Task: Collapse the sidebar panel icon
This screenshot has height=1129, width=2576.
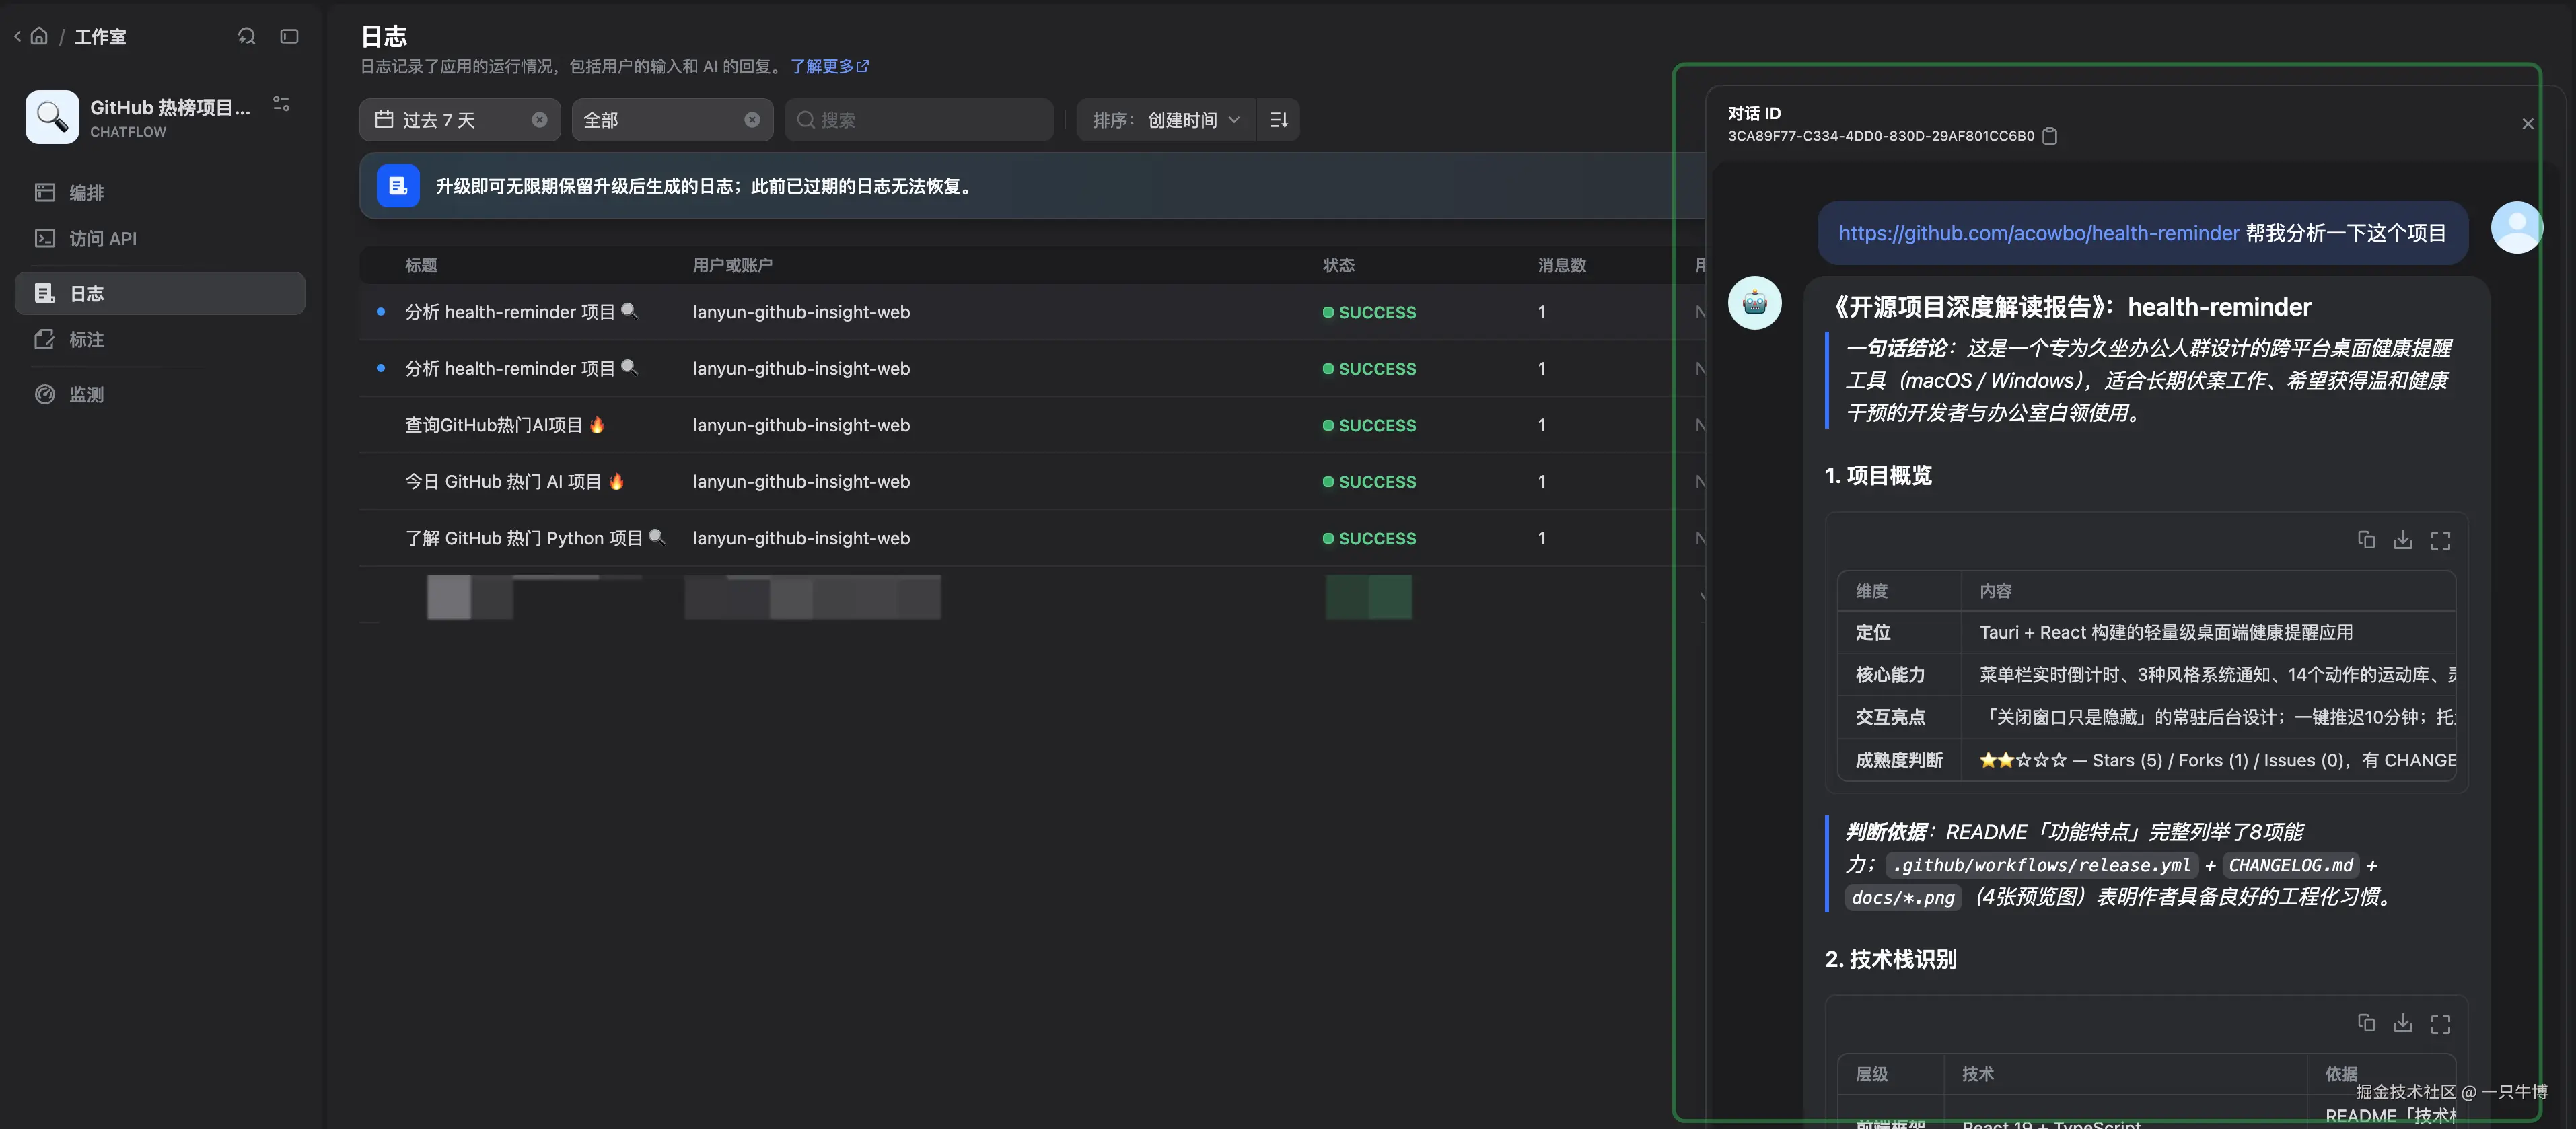Action: coord(289,37)
